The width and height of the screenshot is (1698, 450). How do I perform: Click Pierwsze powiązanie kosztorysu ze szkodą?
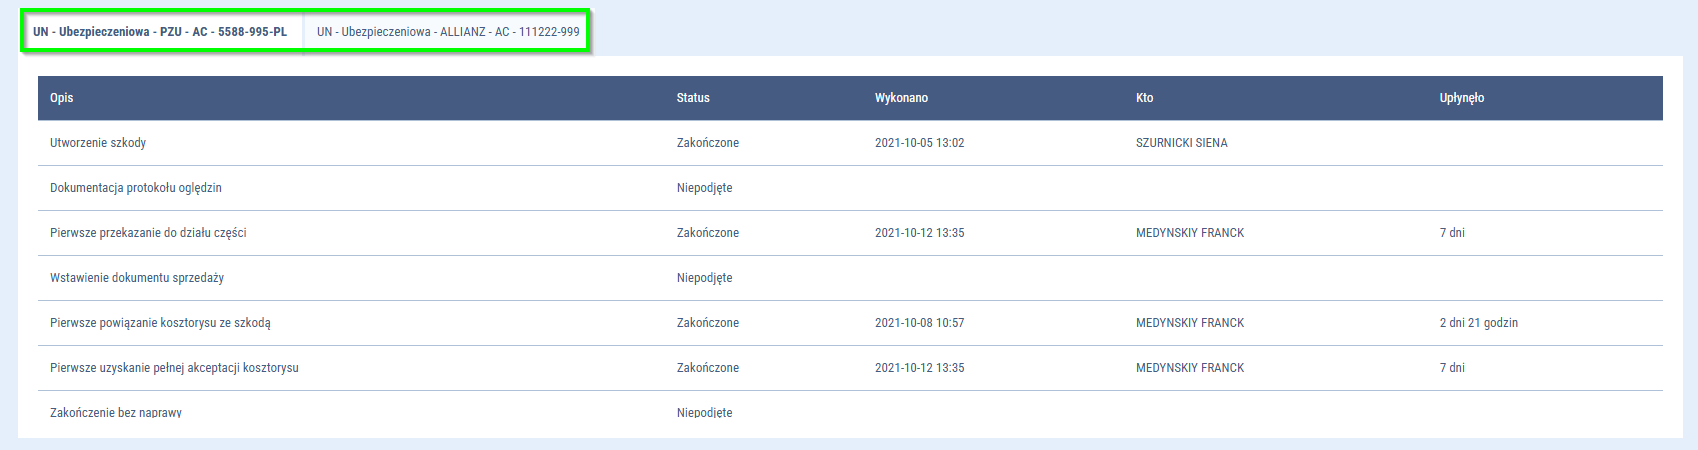tap(160, 323)
